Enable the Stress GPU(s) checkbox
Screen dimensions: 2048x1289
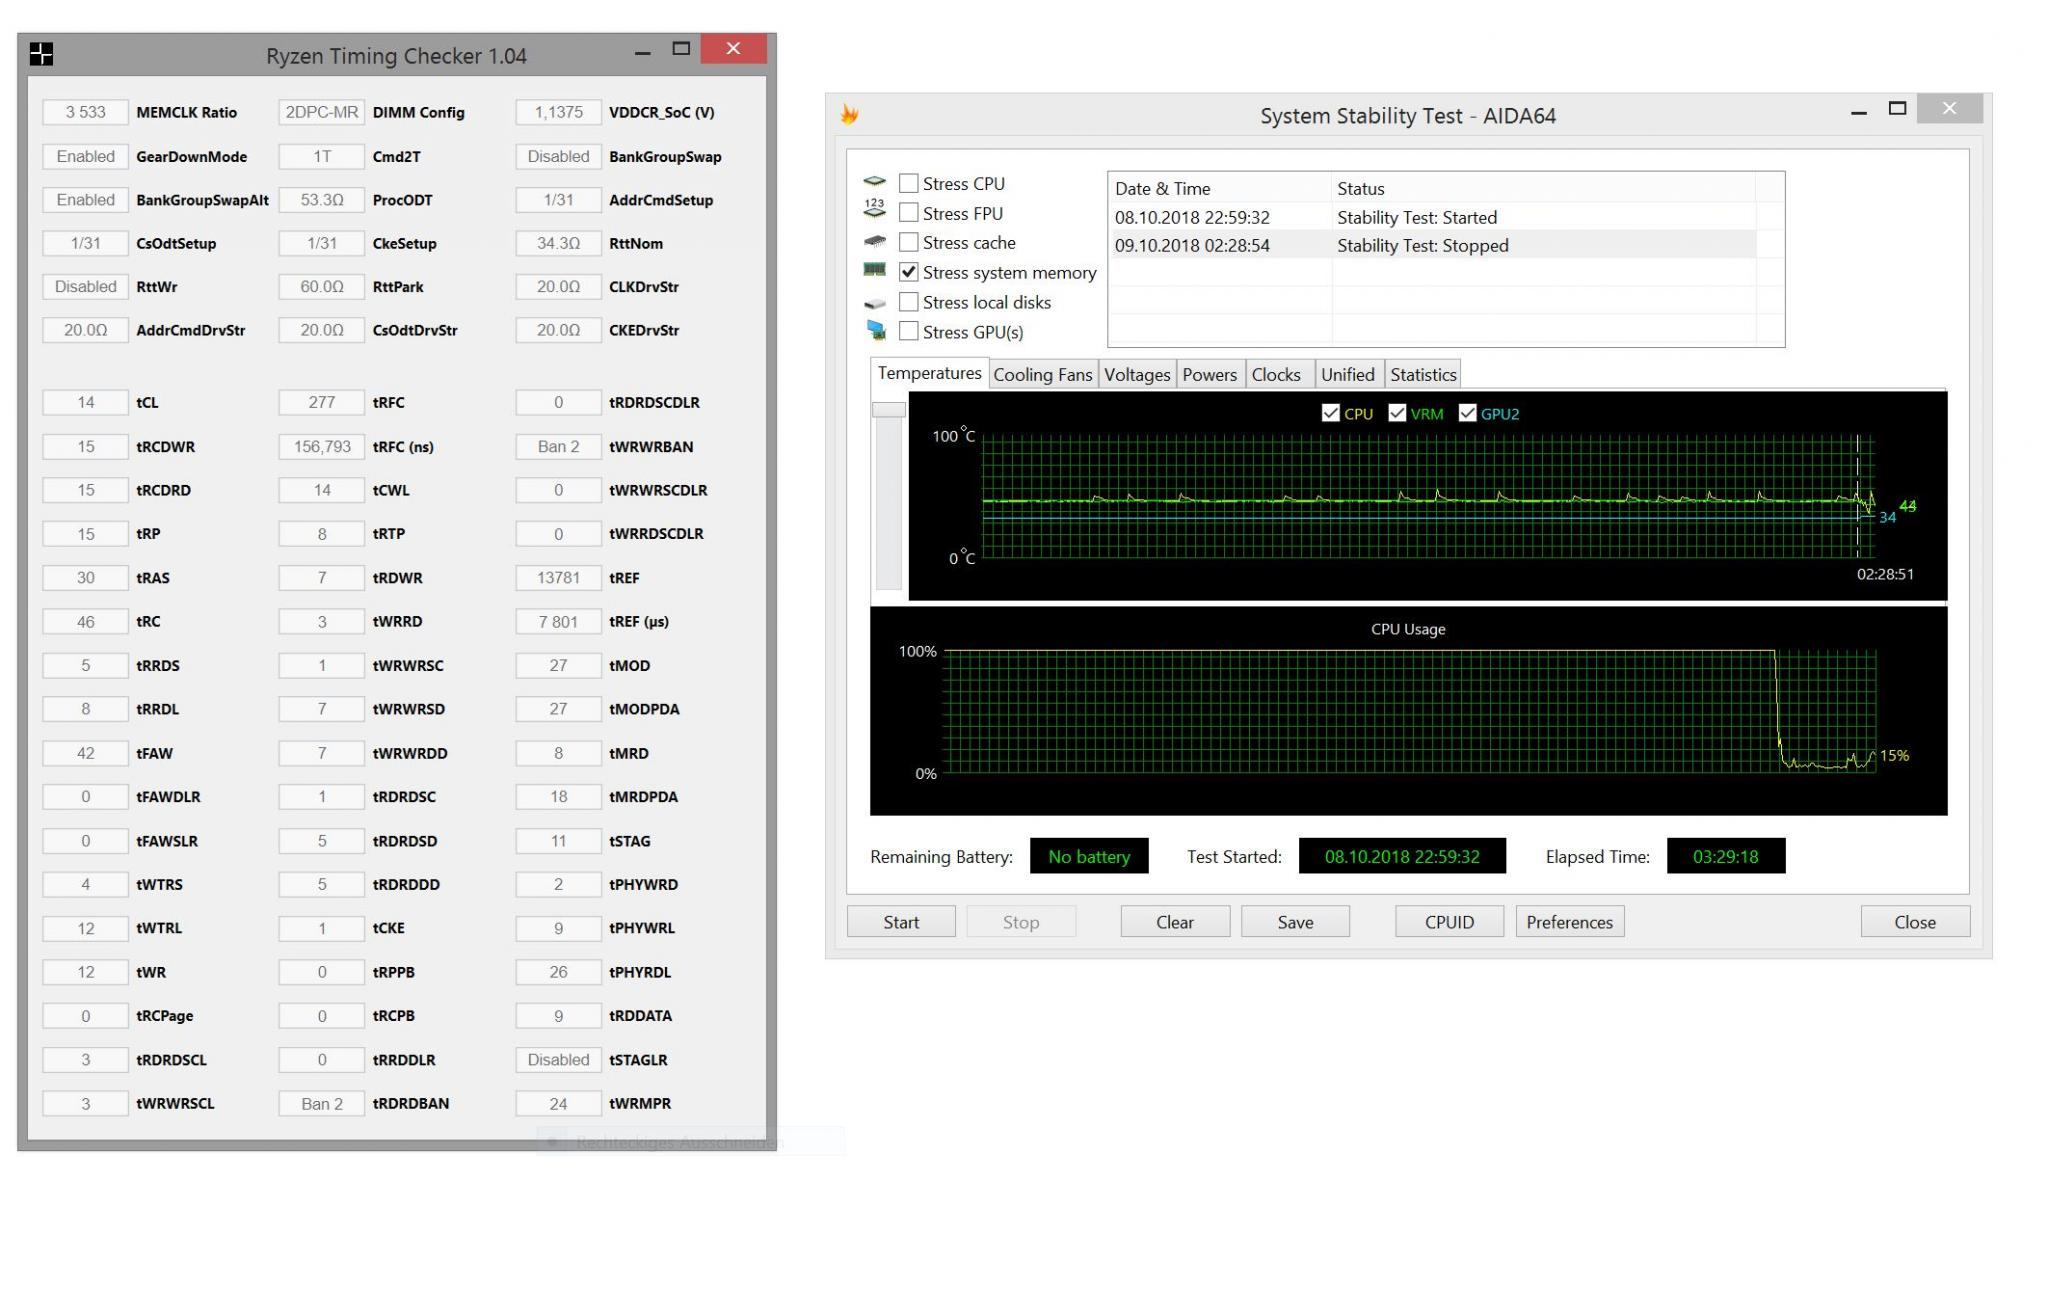909,331
